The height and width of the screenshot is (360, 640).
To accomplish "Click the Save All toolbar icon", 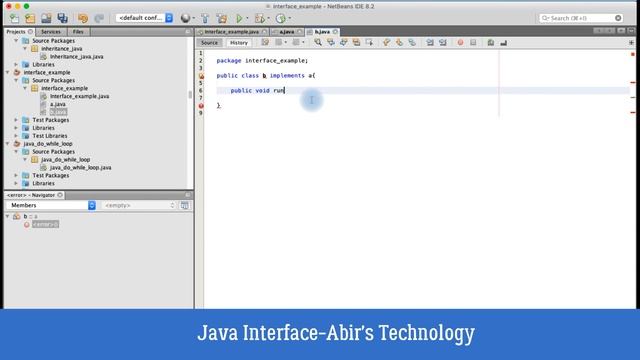I will 62,18.
